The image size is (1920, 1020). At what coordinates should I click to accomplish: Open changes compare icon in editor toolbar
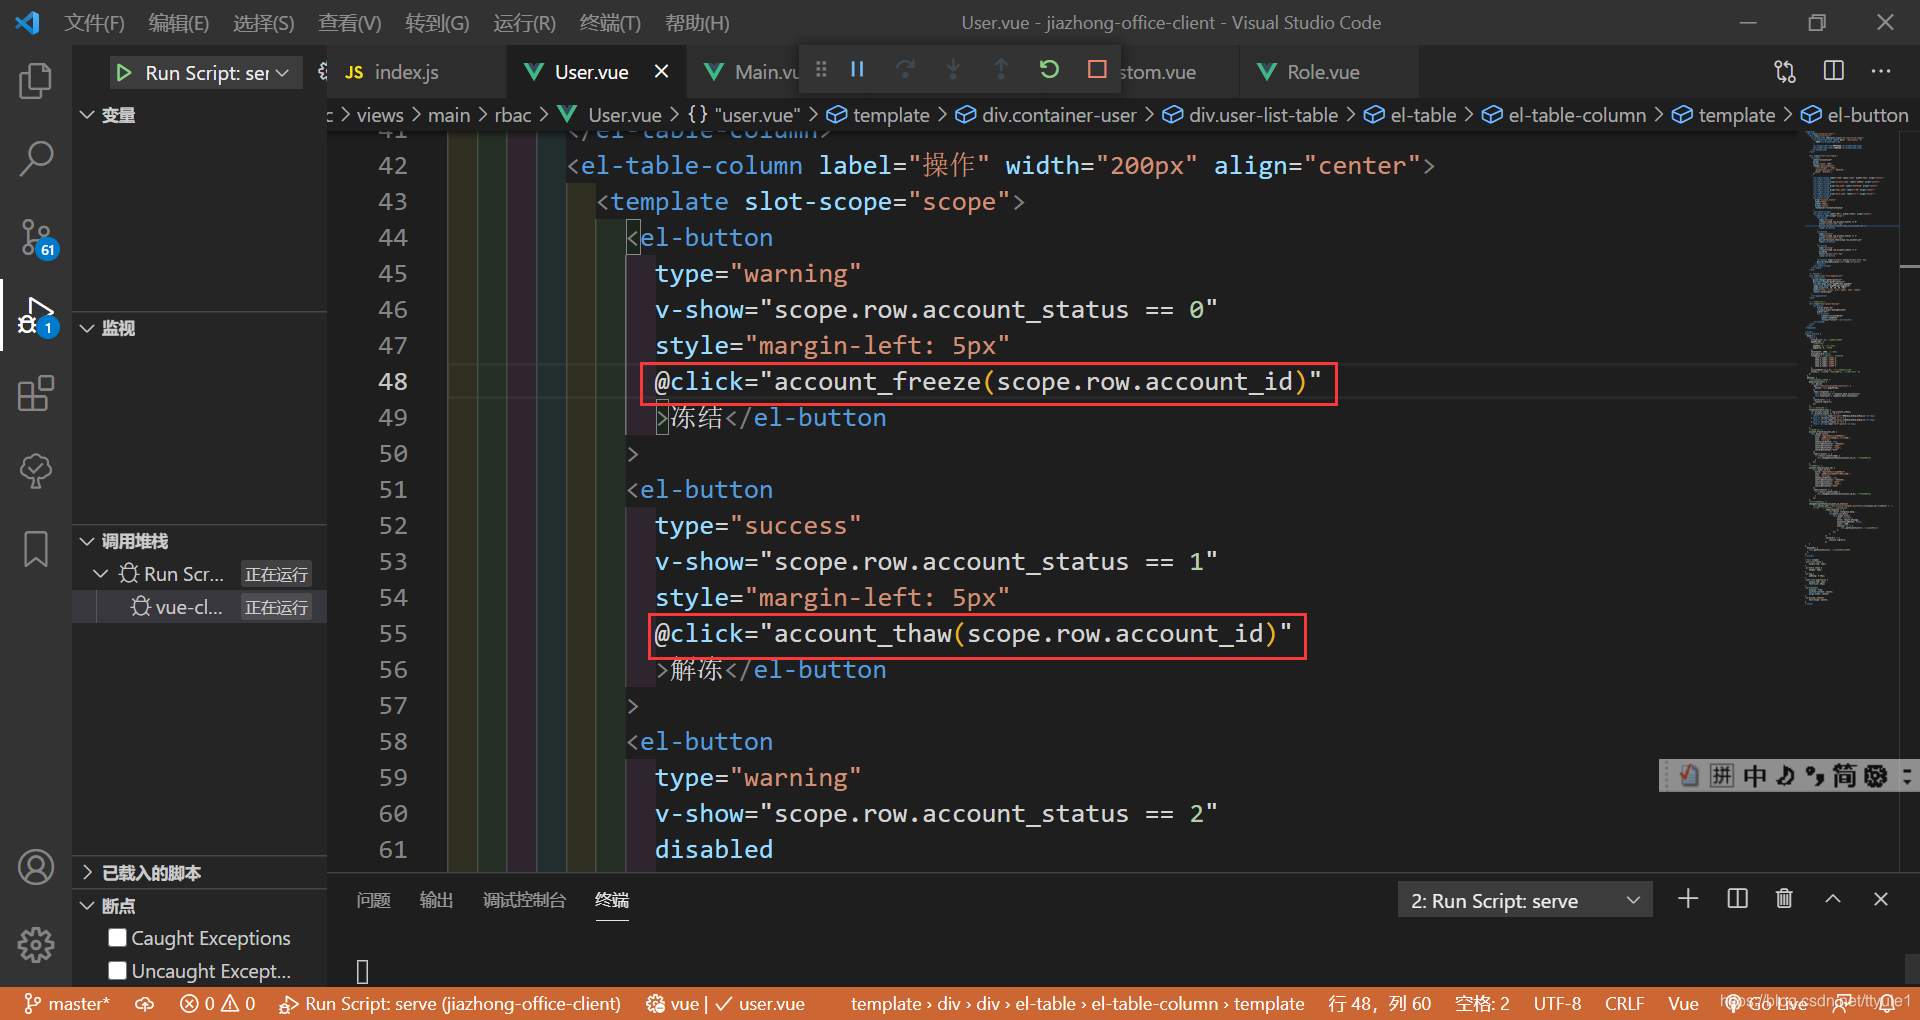click(1785, 71)
